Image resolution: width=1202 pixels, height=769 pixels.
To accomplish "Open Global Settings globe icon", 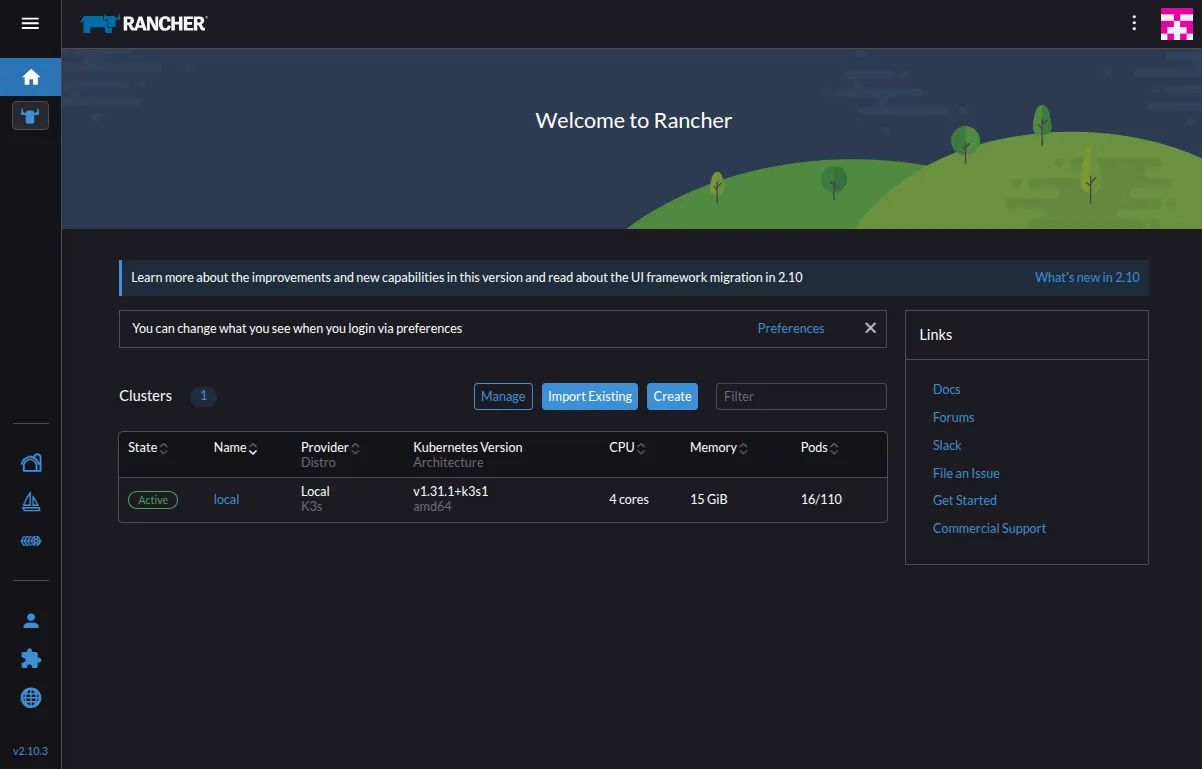I will coord(31,698).
